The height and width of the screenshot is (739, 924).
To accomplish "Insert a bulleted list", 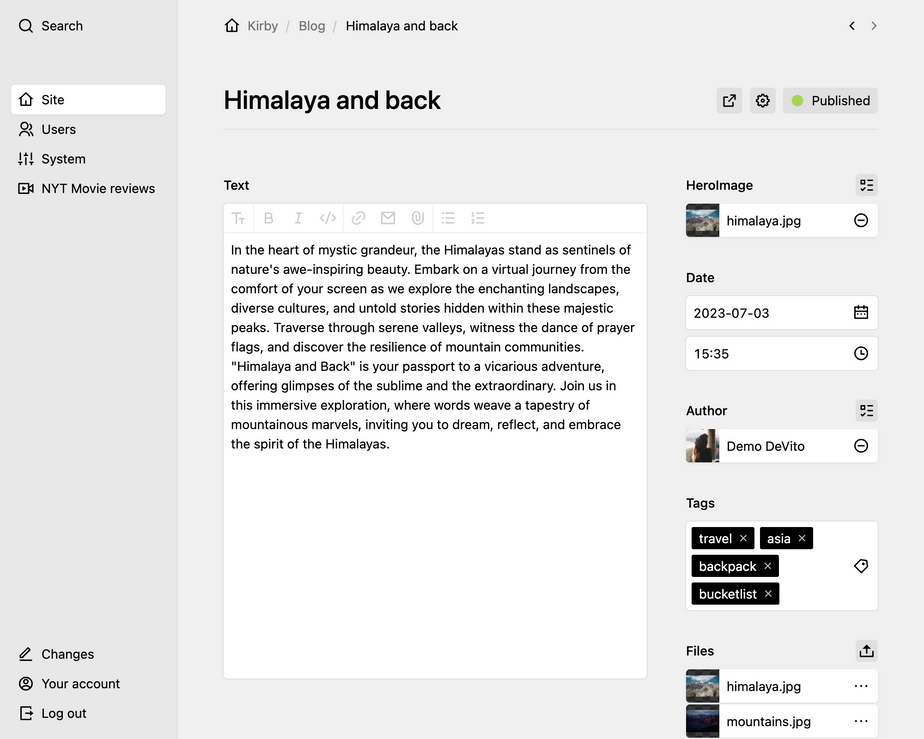I will (448, 218).
